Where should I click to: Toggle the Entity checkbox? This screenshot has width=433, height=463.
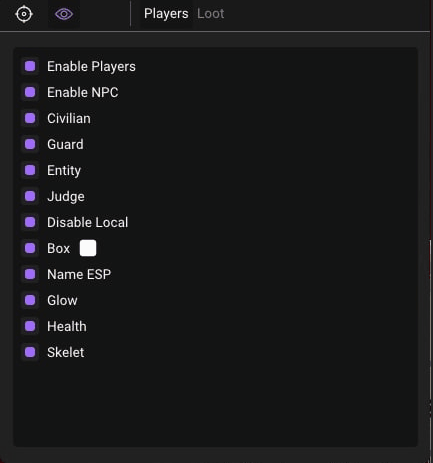(x=30, y=170)
